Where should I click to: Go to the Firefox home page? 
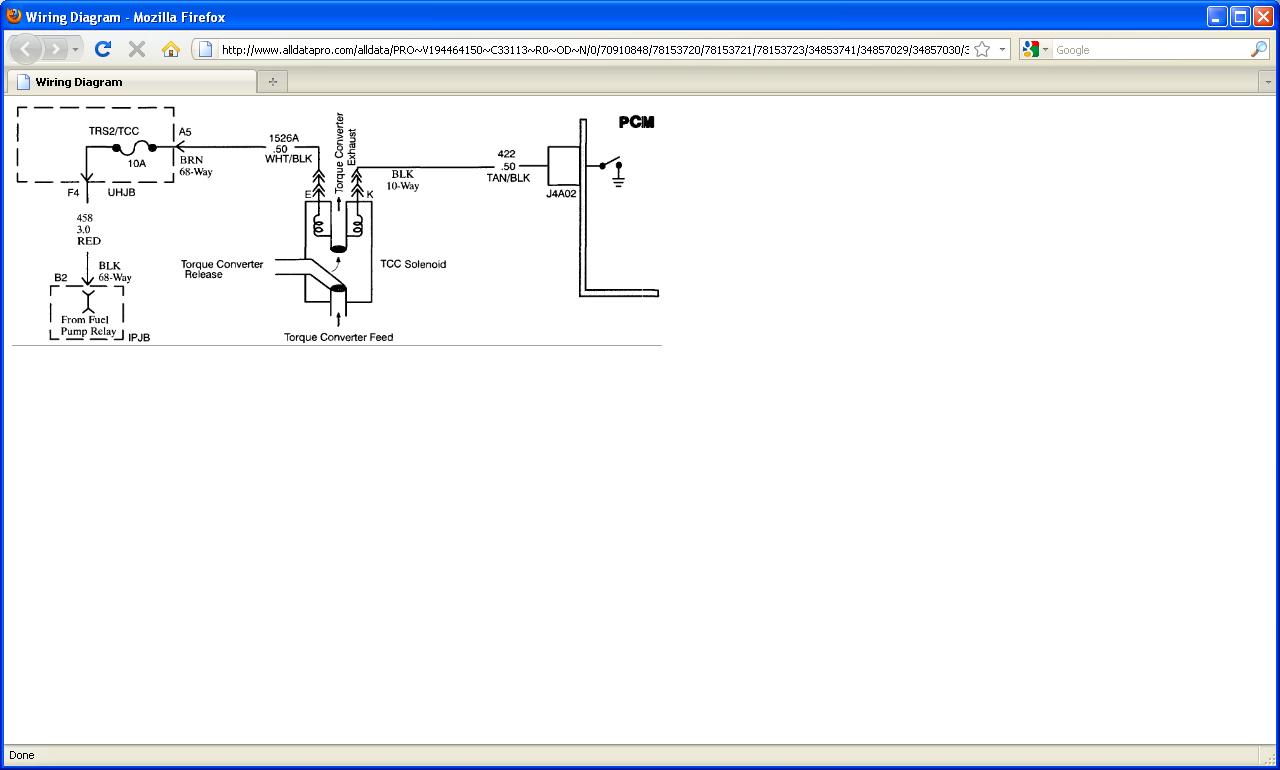pyautogui.click(x=171, y=49)
